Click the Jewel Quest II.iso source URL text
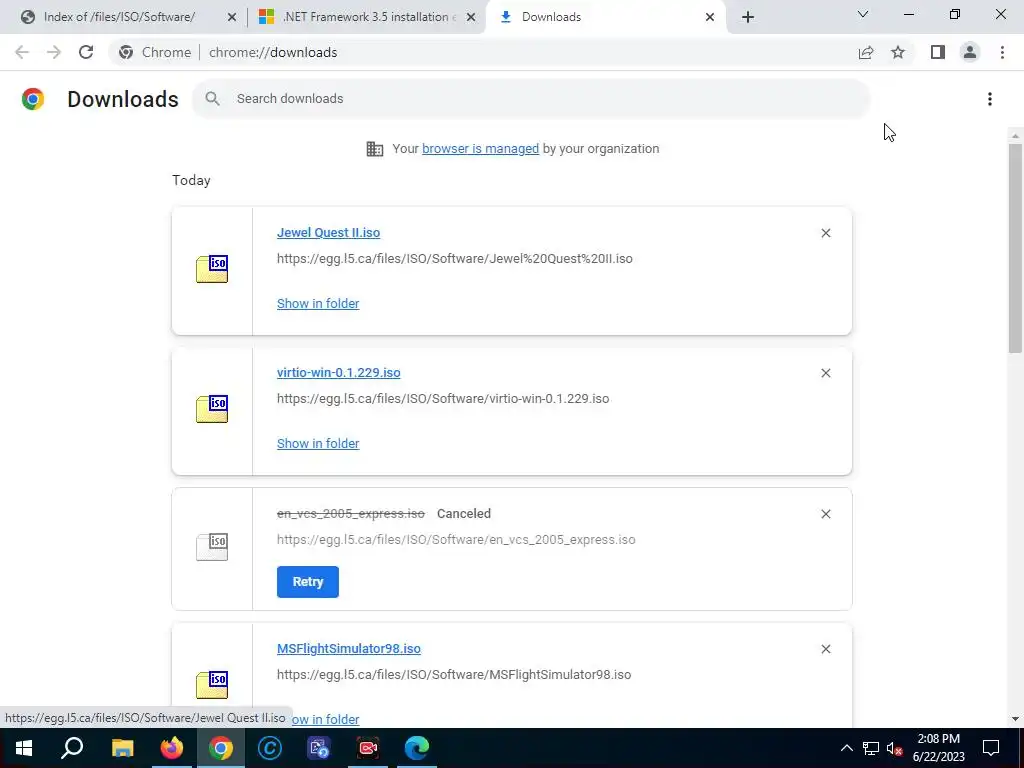 (x=455, y=259)
